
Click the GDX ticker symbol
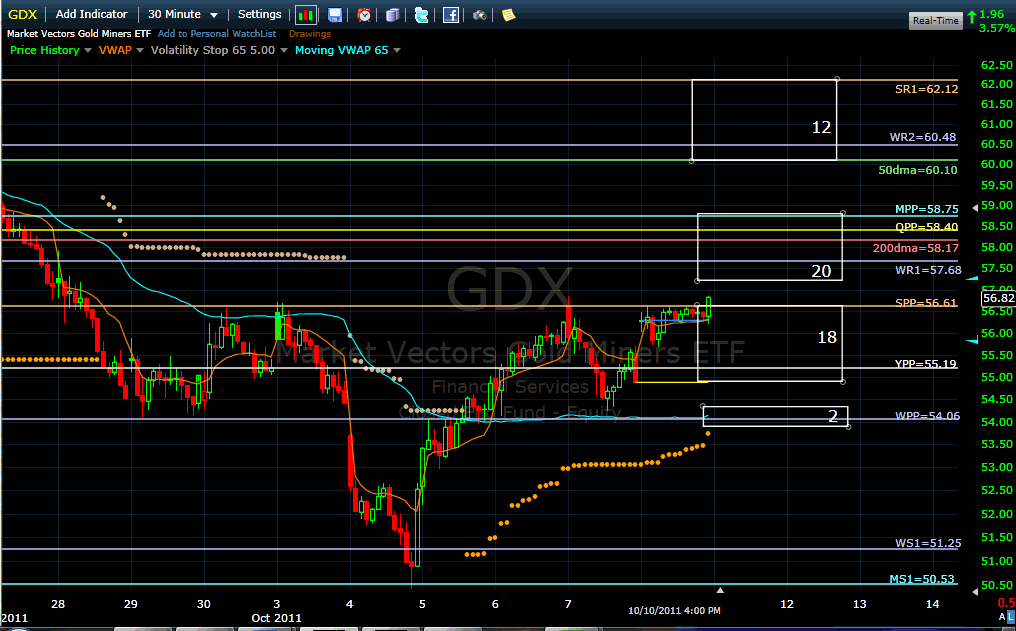click(23, 14)
